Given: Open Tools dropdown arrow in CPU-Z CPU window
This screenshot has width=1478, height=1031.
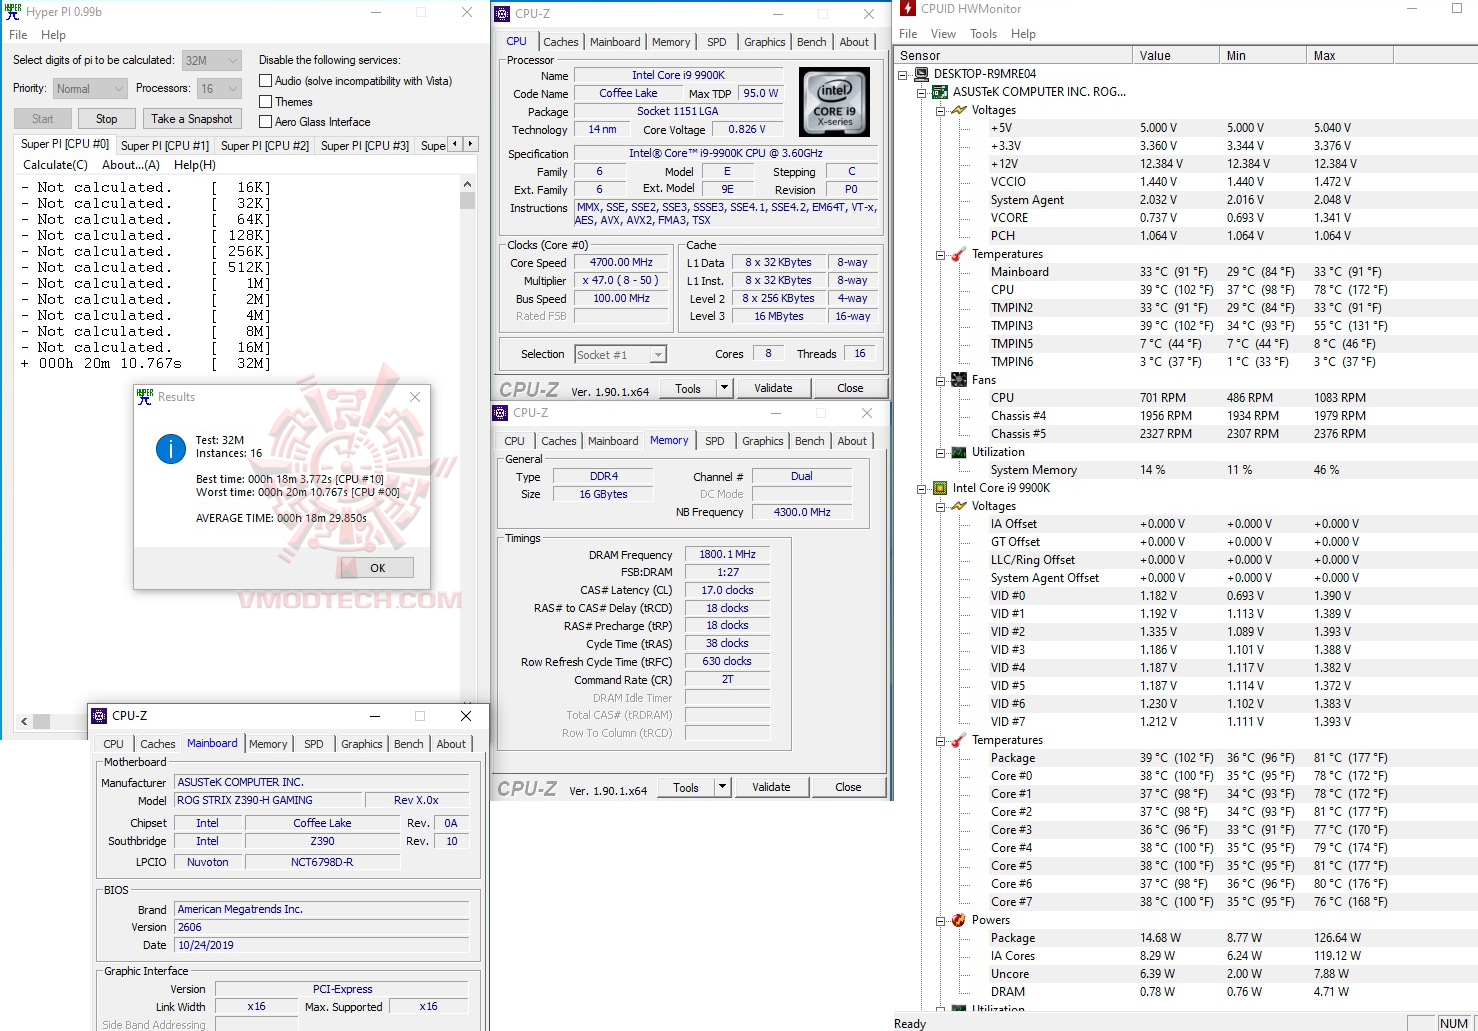Looking at the screenshot, I should (724, 388).
